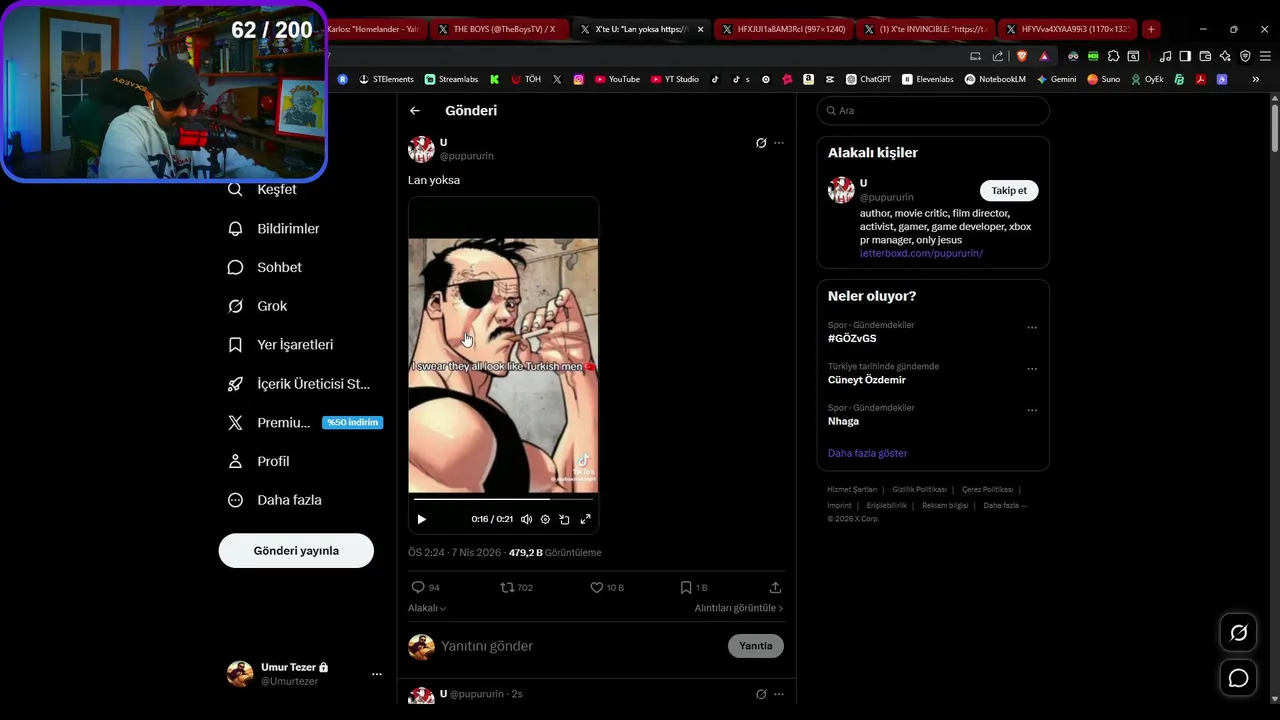Open Alıntıları görüntüle link

[739, 608]
